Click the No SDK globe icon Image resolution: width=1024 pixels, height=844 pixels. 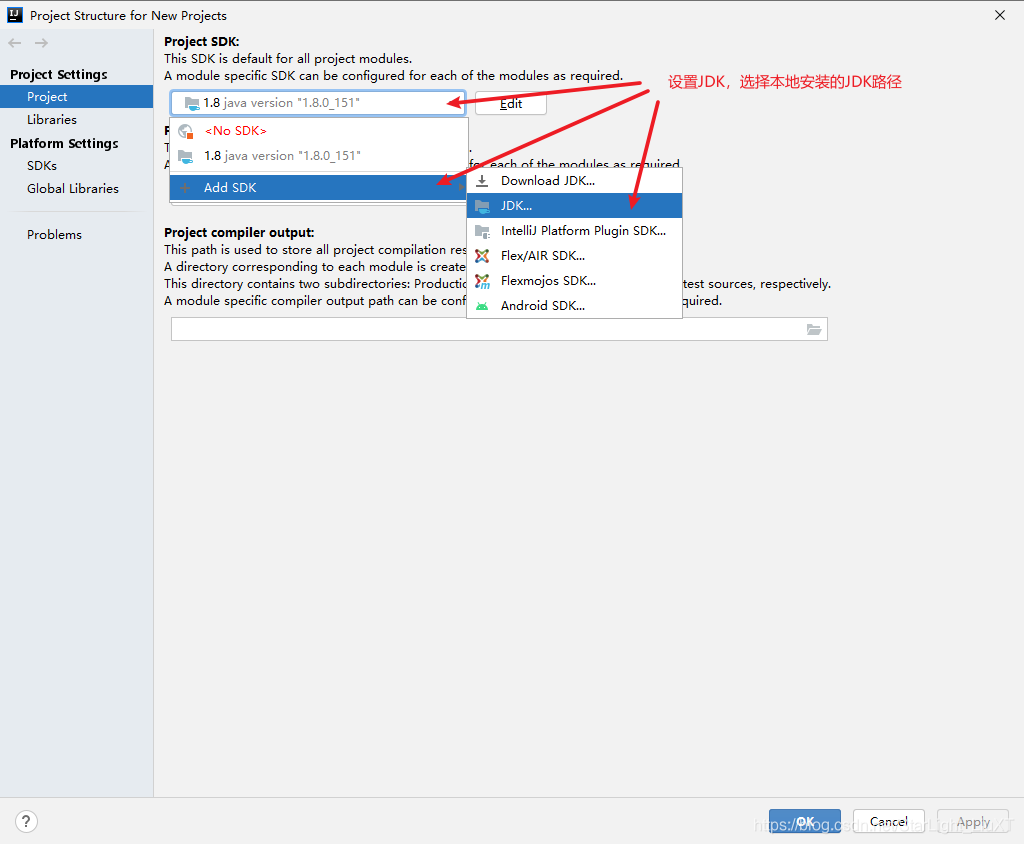[185, 131]
